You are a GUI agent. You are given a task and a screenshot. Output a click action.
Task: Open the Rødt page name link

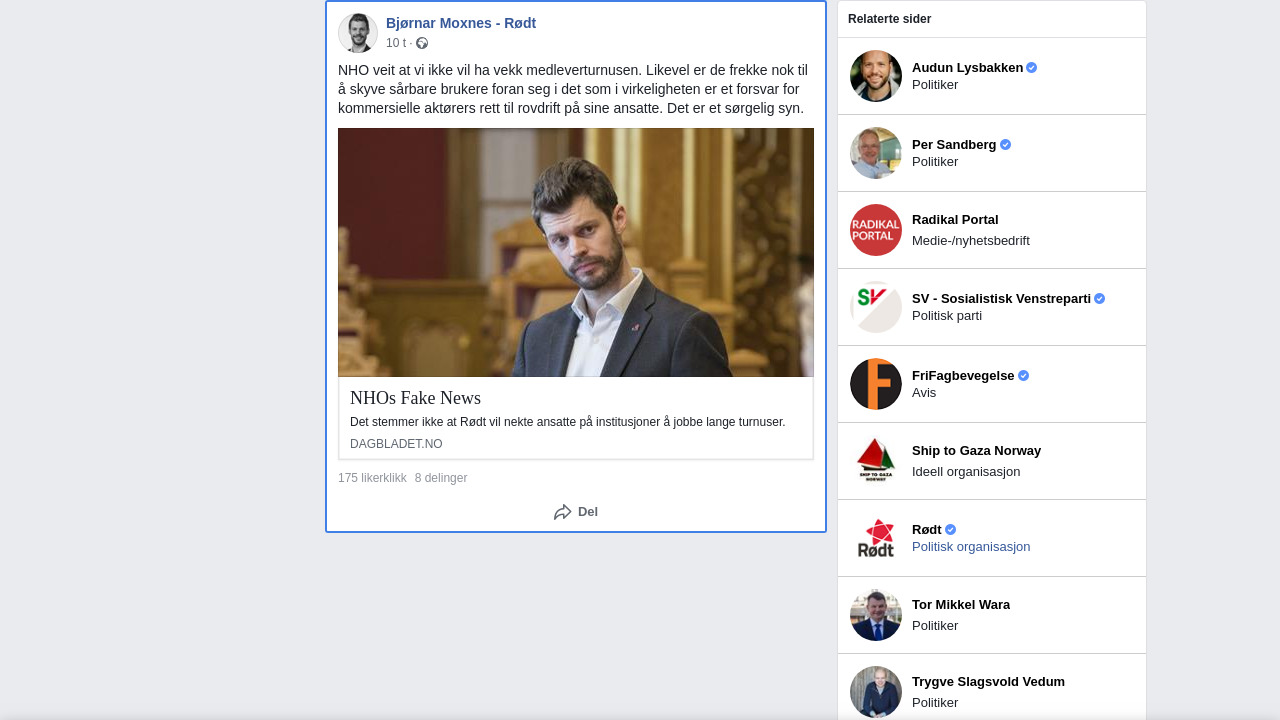(x=927, y=530)
